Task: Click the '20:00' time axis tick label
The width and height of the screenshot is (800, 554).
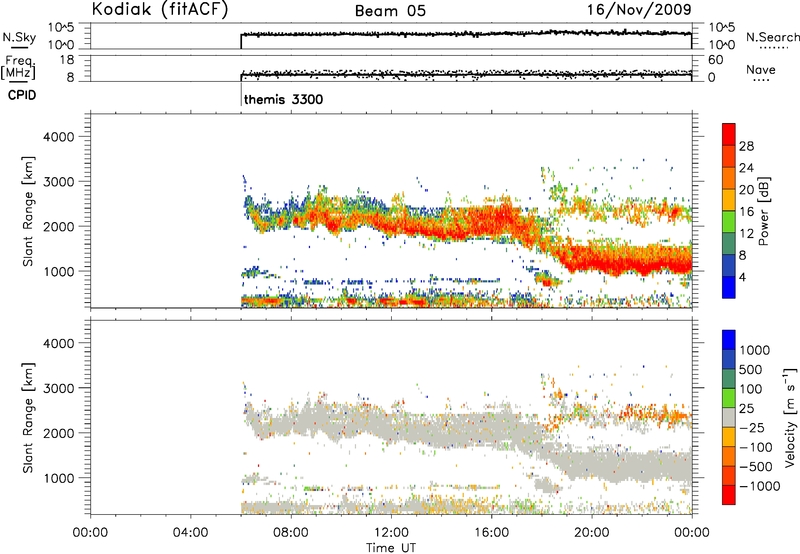Action: point(591,533)
